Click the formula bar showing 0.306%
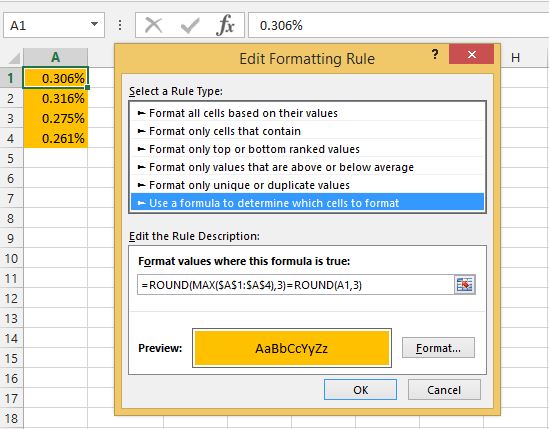This screenshot has height=429, width=549. (398, 25)
